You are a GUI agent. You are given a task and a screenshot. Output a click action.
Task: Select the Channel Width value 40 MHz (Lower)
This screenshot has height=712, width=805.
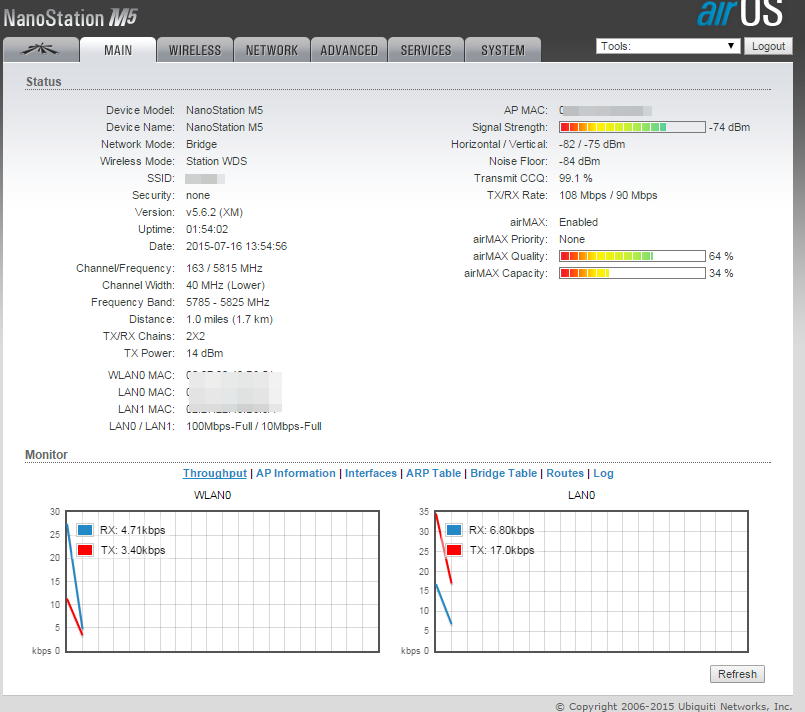click(225, 285)
